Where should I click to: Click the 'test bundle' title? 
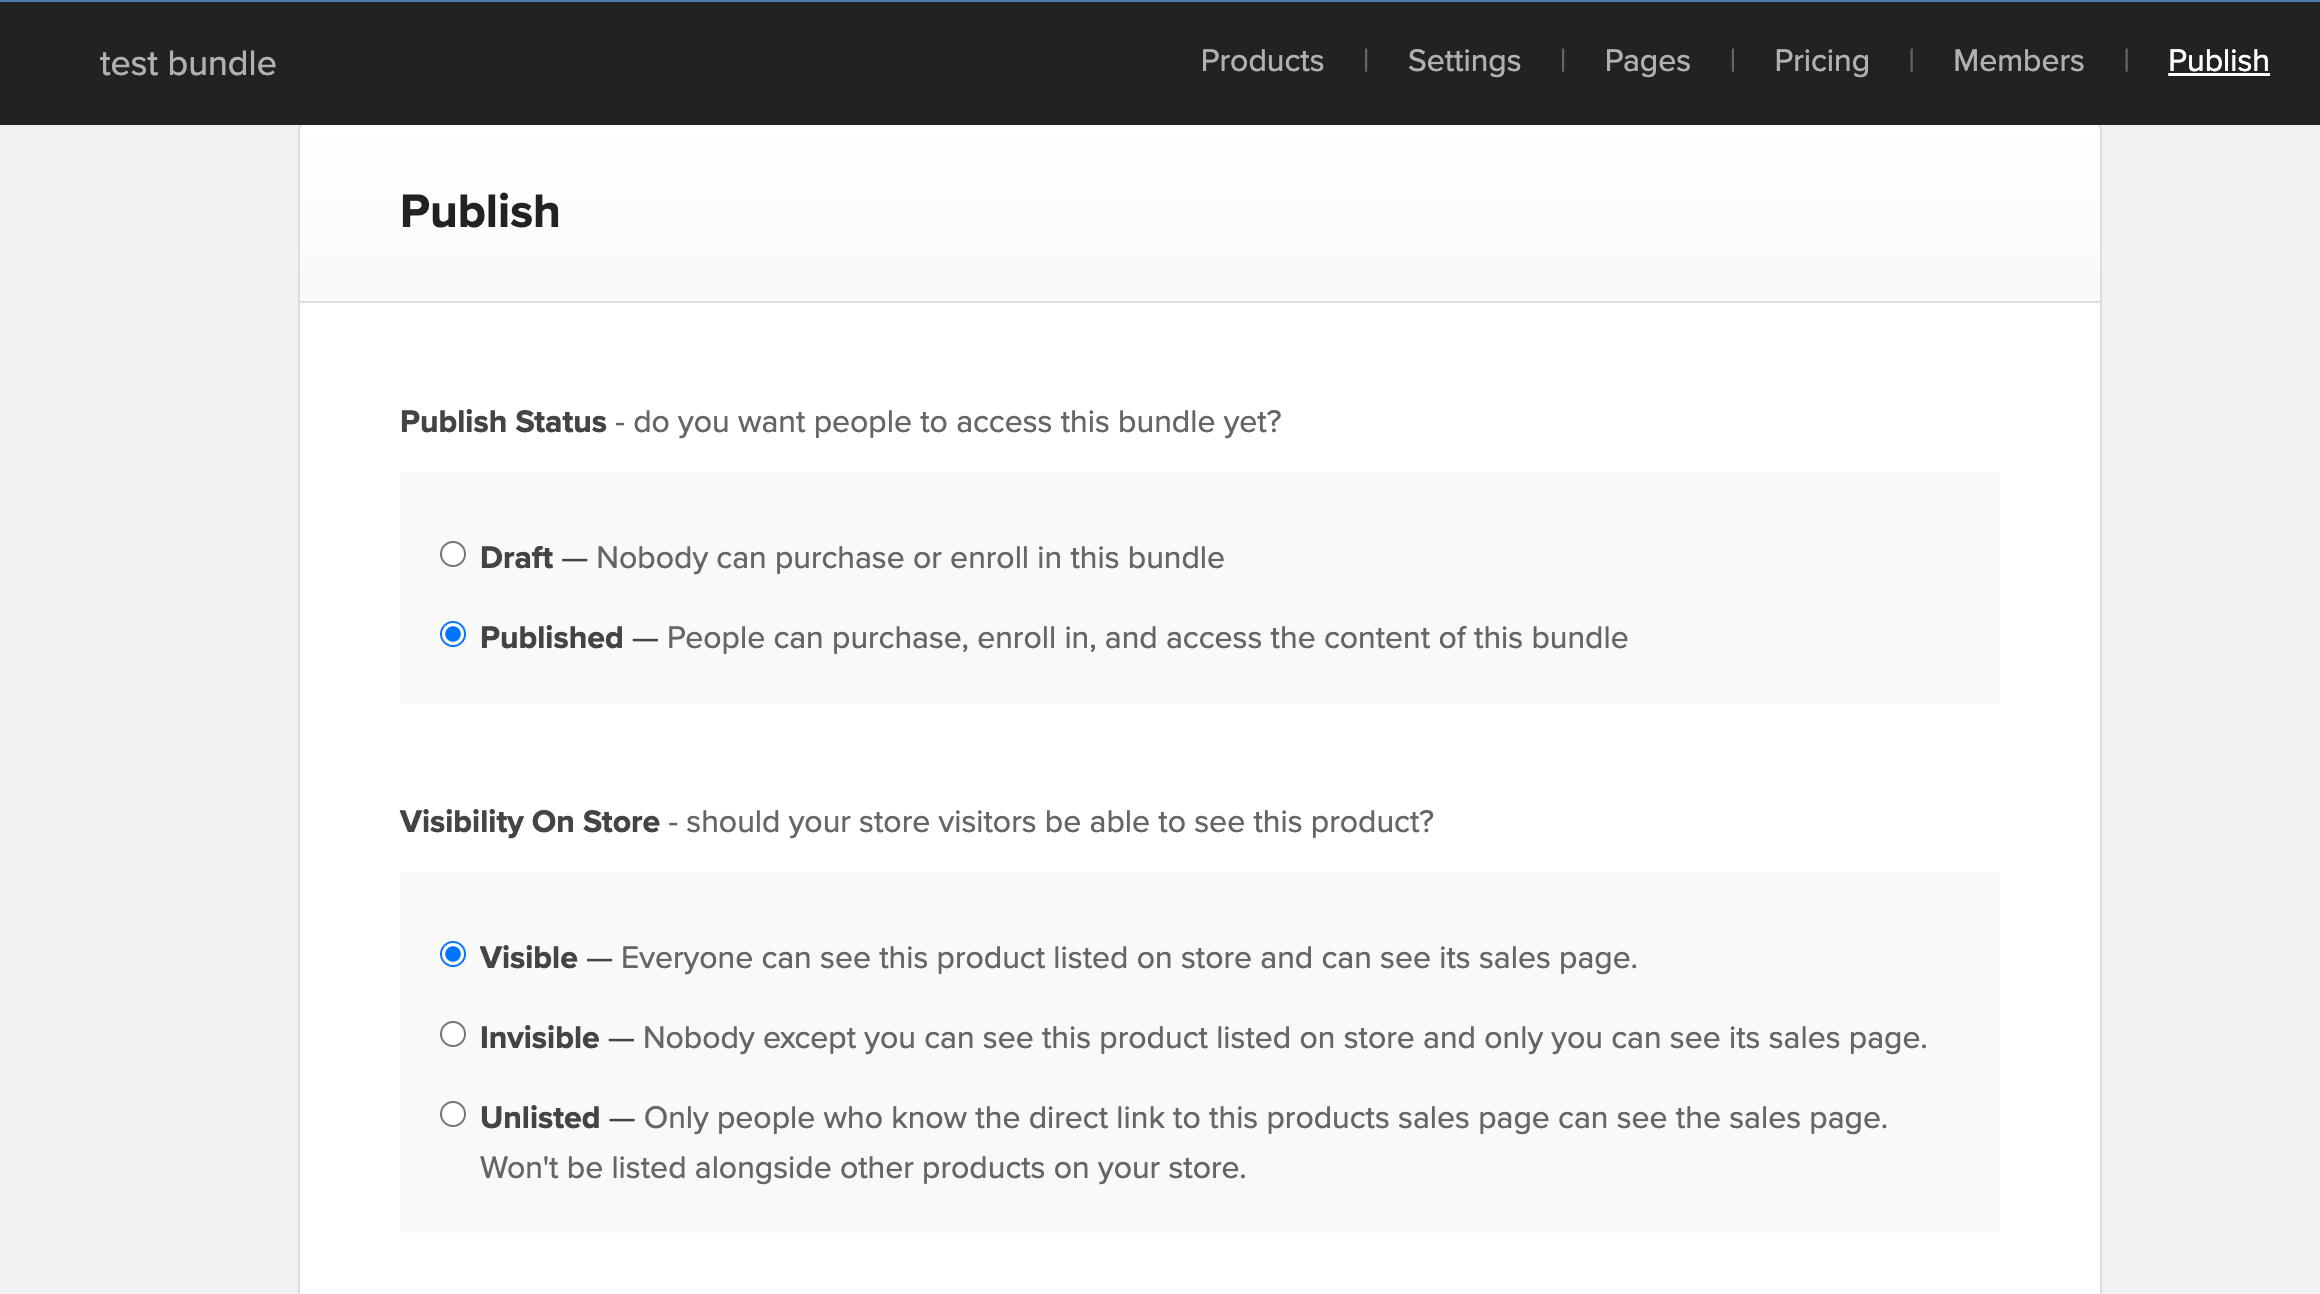pyautogui.click(x=188, y=63)
